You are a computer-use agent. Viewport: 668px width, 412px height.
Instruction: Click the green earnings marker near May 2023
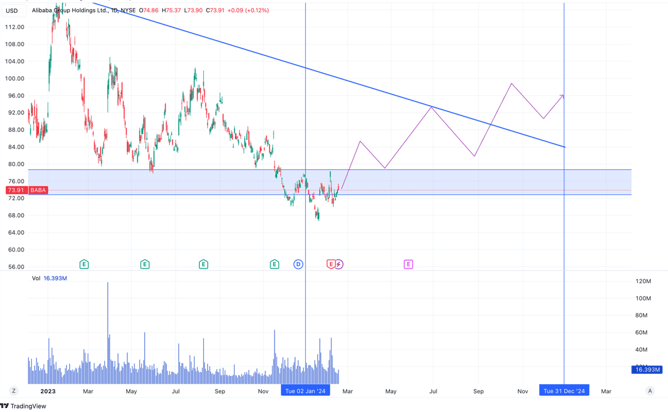pyautogui.click(x=145, y=264)
